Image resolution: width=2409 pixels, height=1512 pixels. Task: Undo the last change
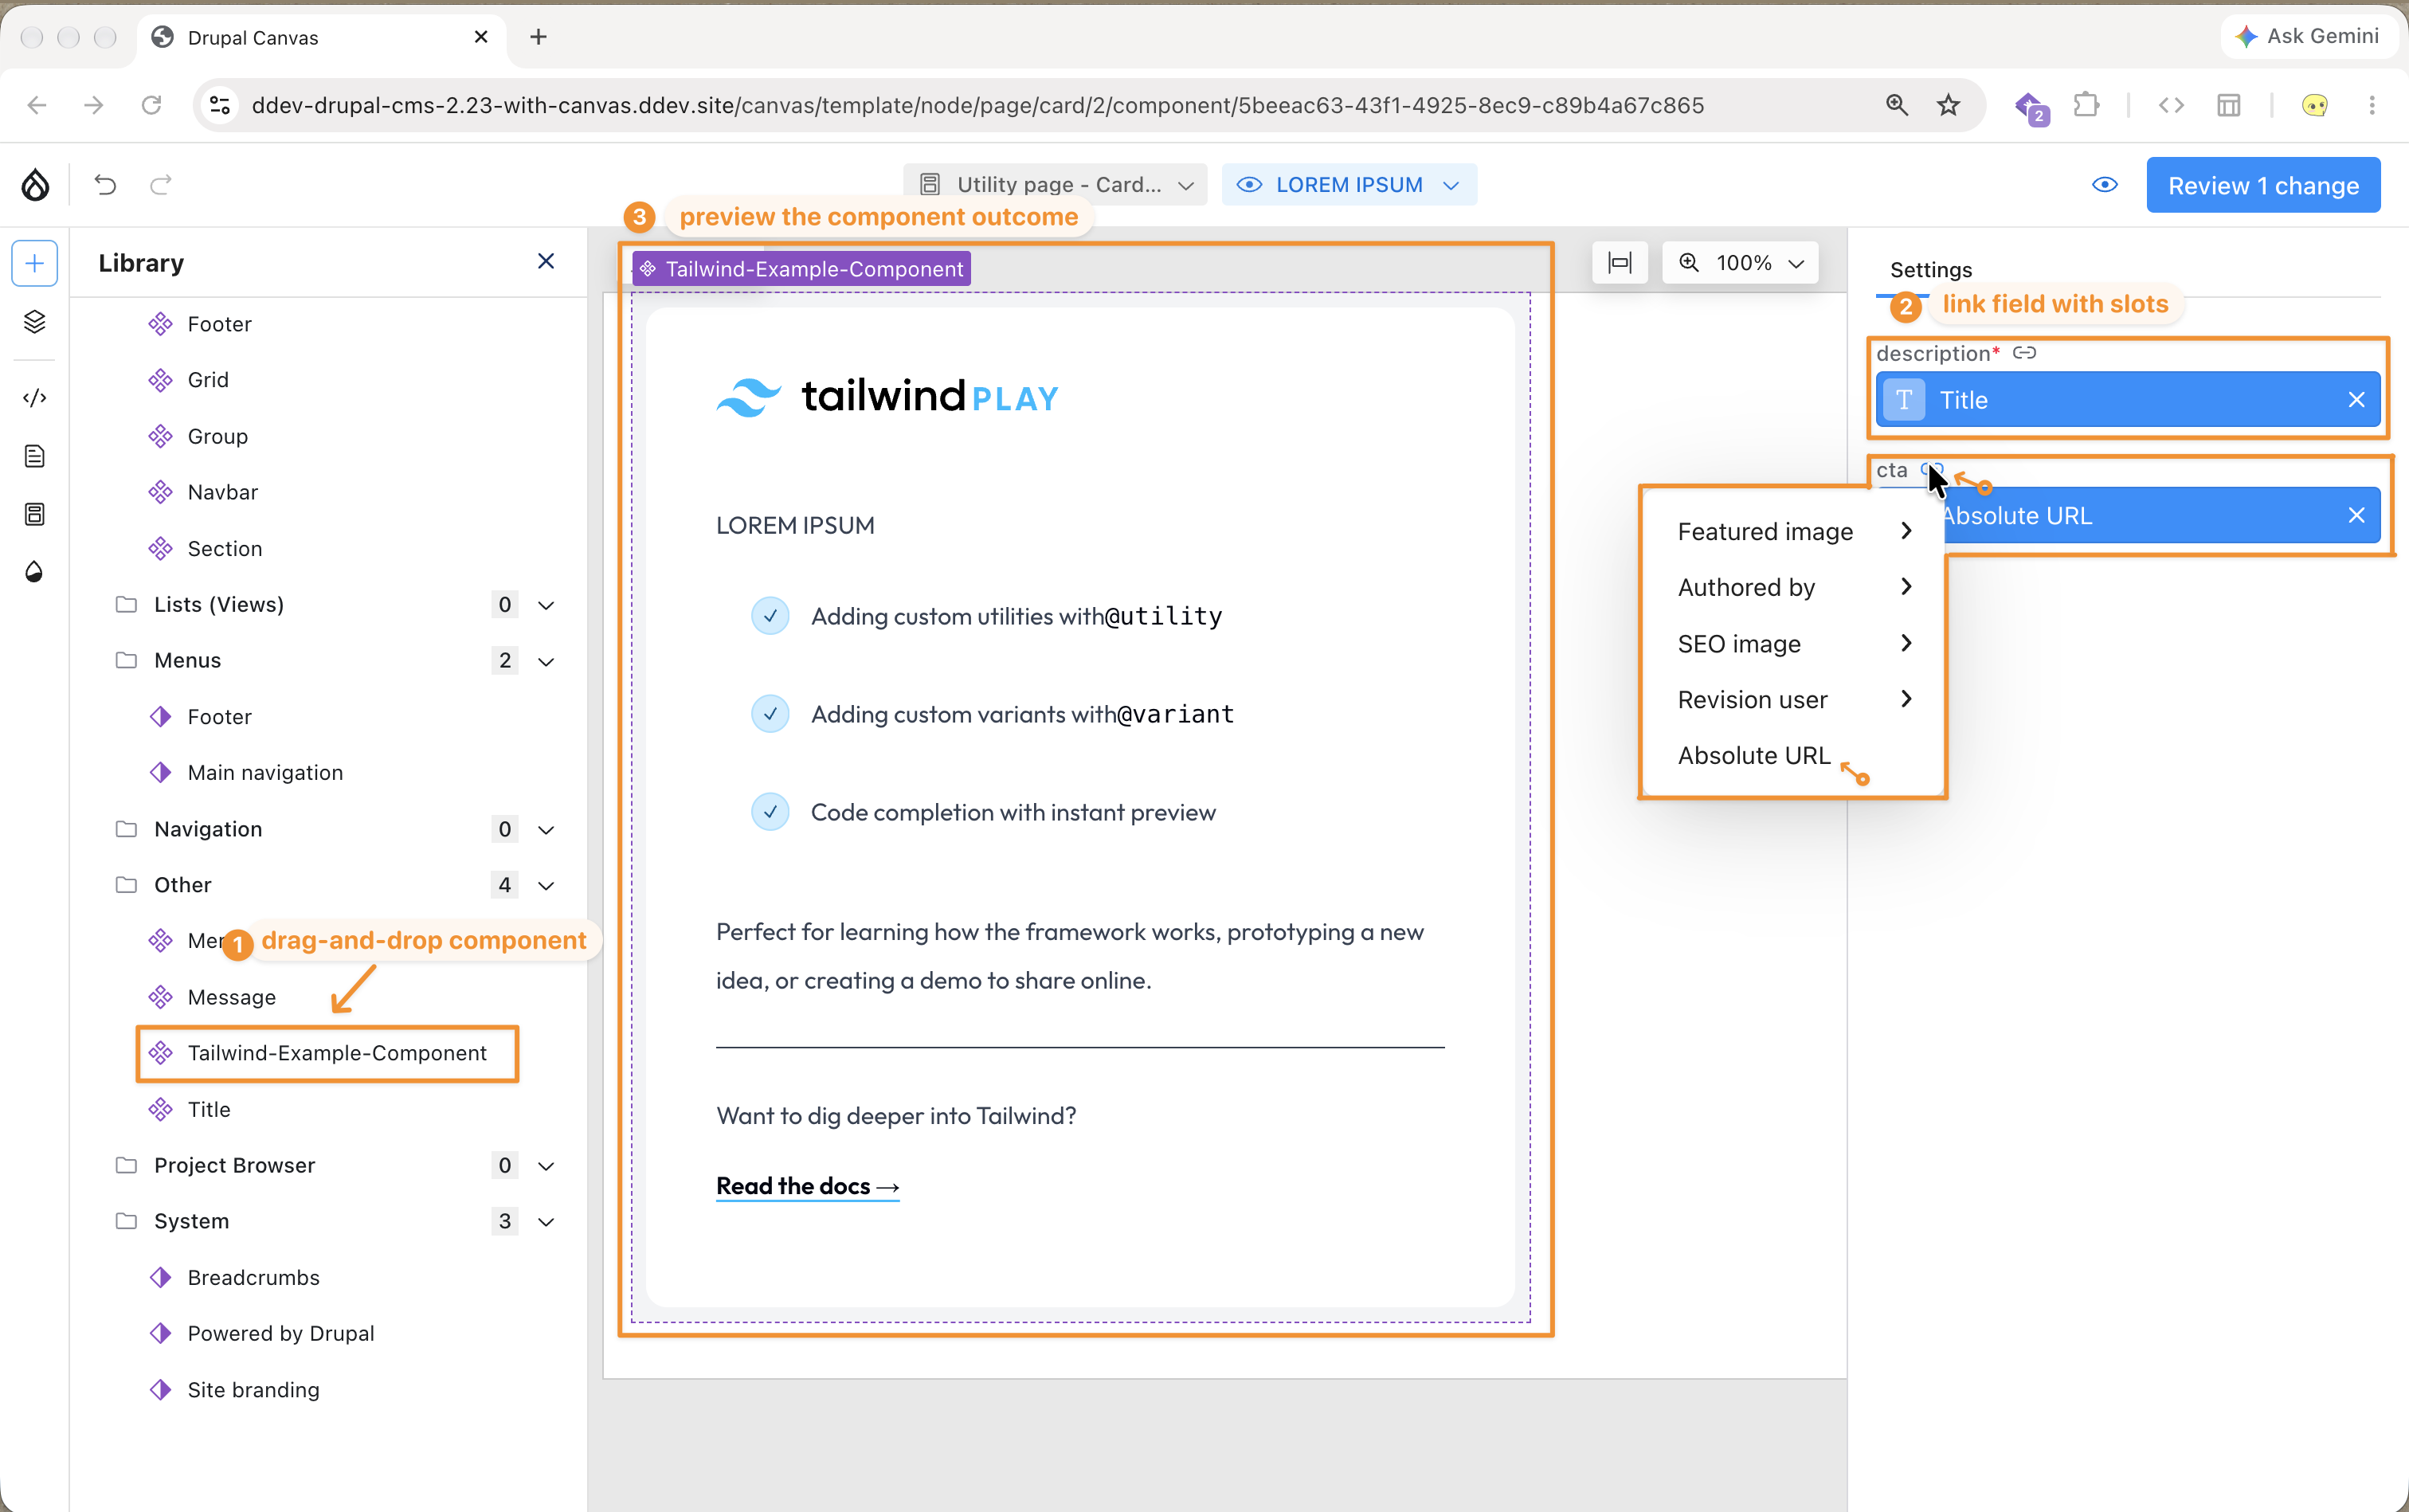coord(105,184)
